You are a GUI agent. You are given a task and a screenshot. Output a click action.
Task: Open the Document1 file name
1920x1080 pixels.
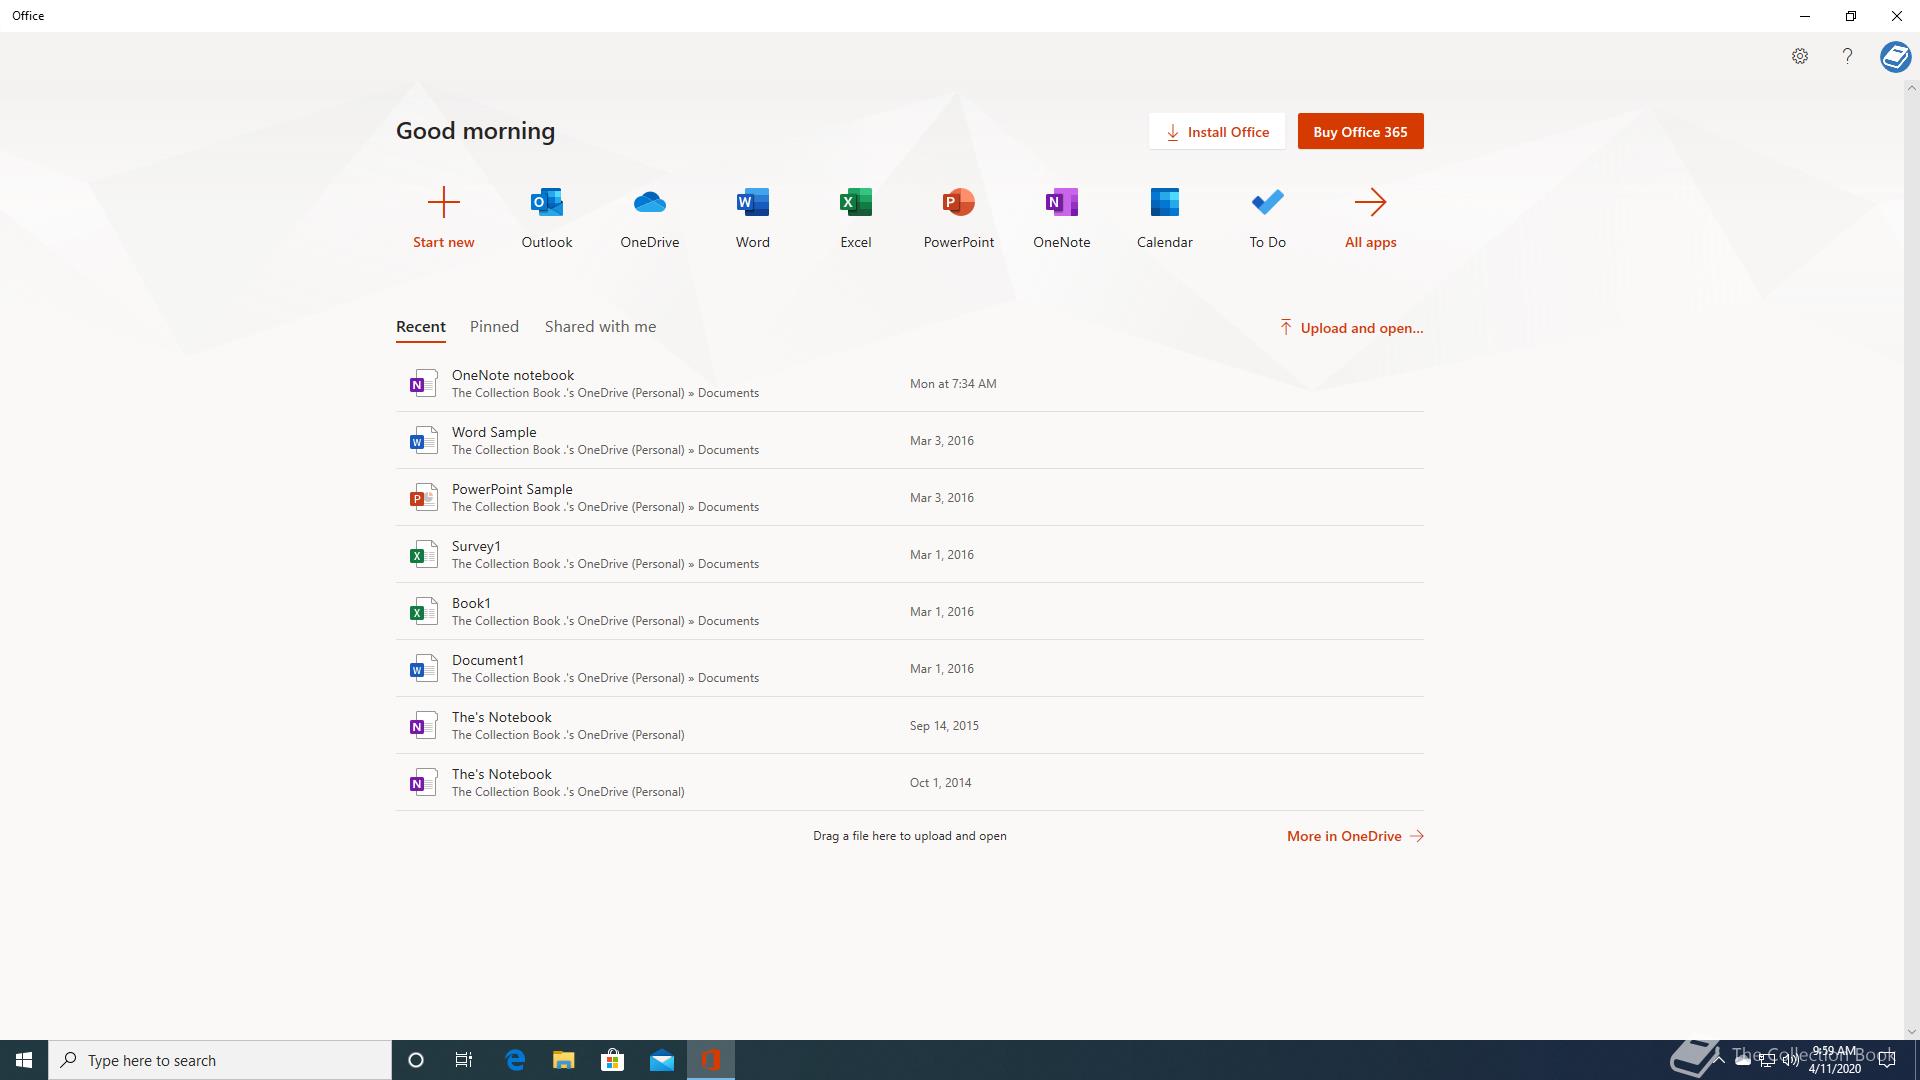(x=488, y=661)
